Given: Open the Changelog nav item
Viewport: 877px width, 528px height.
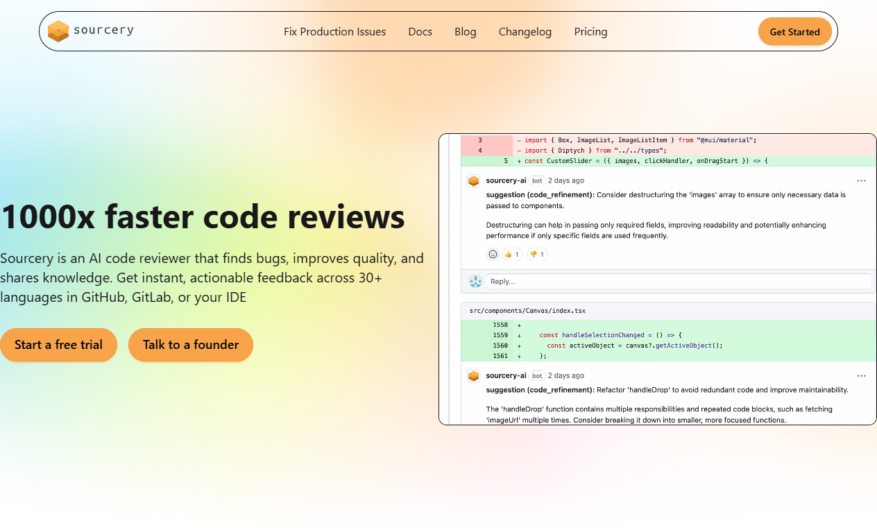Looking at the screenshot, I should coord(525,32).
